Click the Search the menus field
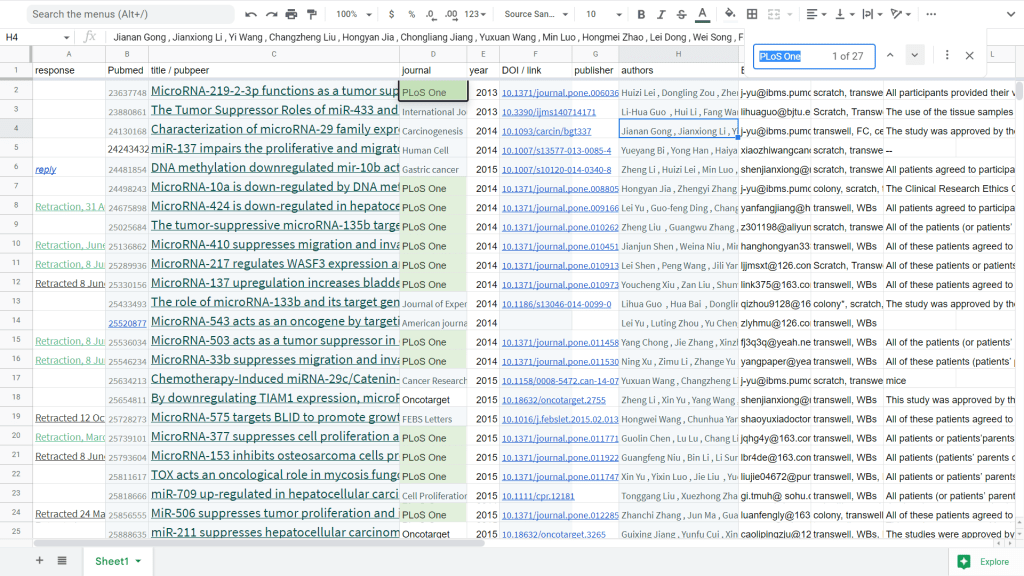Screen dimensions: 1024x576 click(128, 14)
